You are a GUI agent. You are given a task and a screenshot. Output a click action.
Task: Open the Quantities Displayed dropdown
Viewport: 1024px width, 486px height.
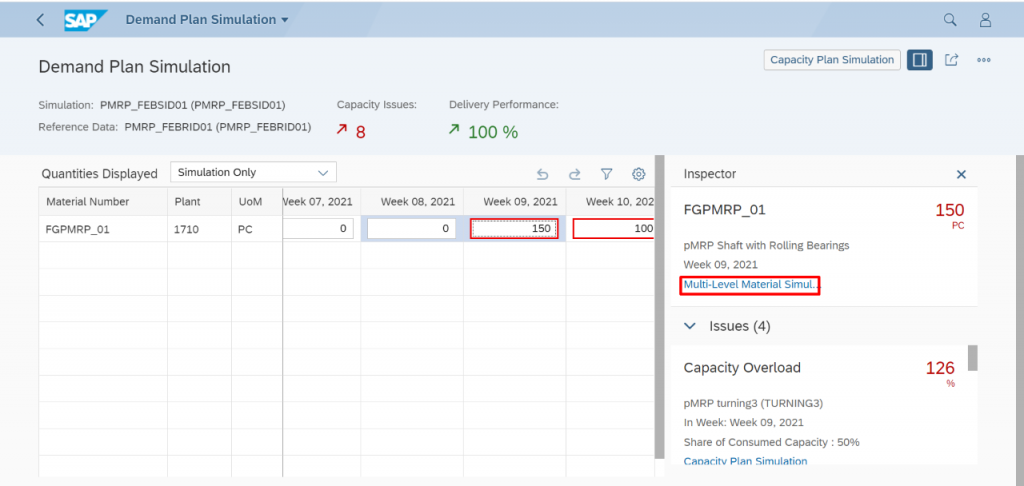click(253, 172)
